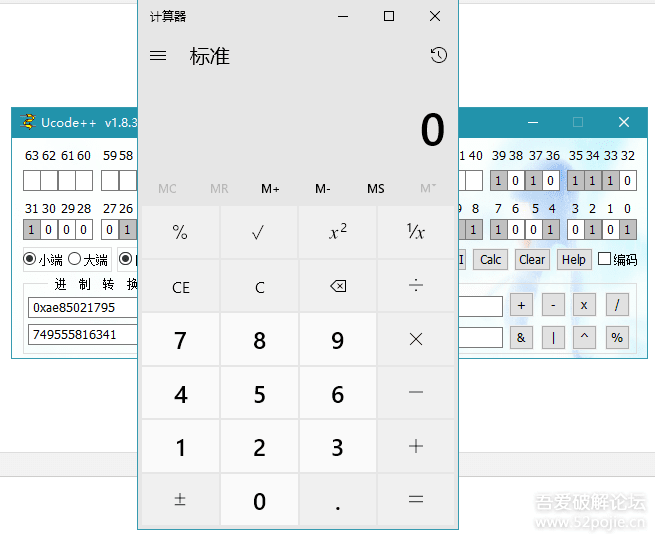Compute reciprocal with 1/x key
Screen dimensions: 655x539
(416, 232)
